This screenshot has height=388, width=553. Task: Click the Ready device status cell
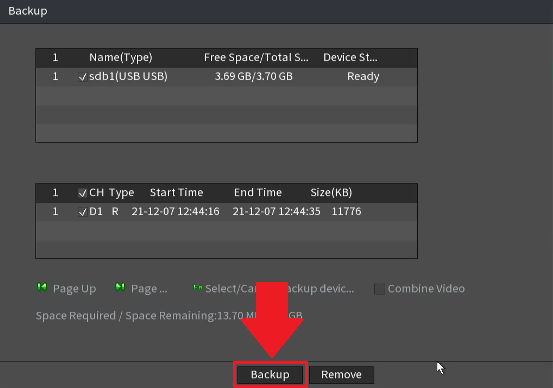point(363,76)
